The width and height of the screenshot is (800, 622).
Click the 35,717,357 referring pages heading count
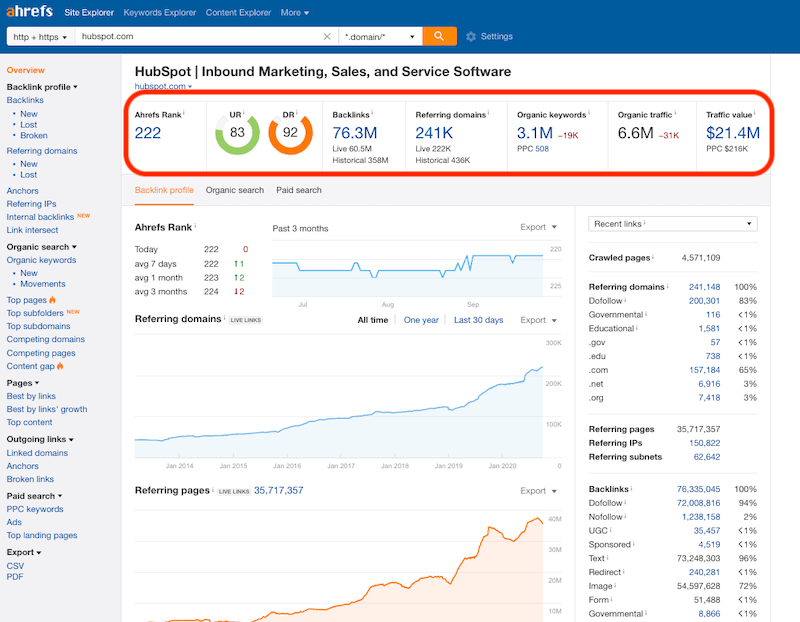coord(279,490)
